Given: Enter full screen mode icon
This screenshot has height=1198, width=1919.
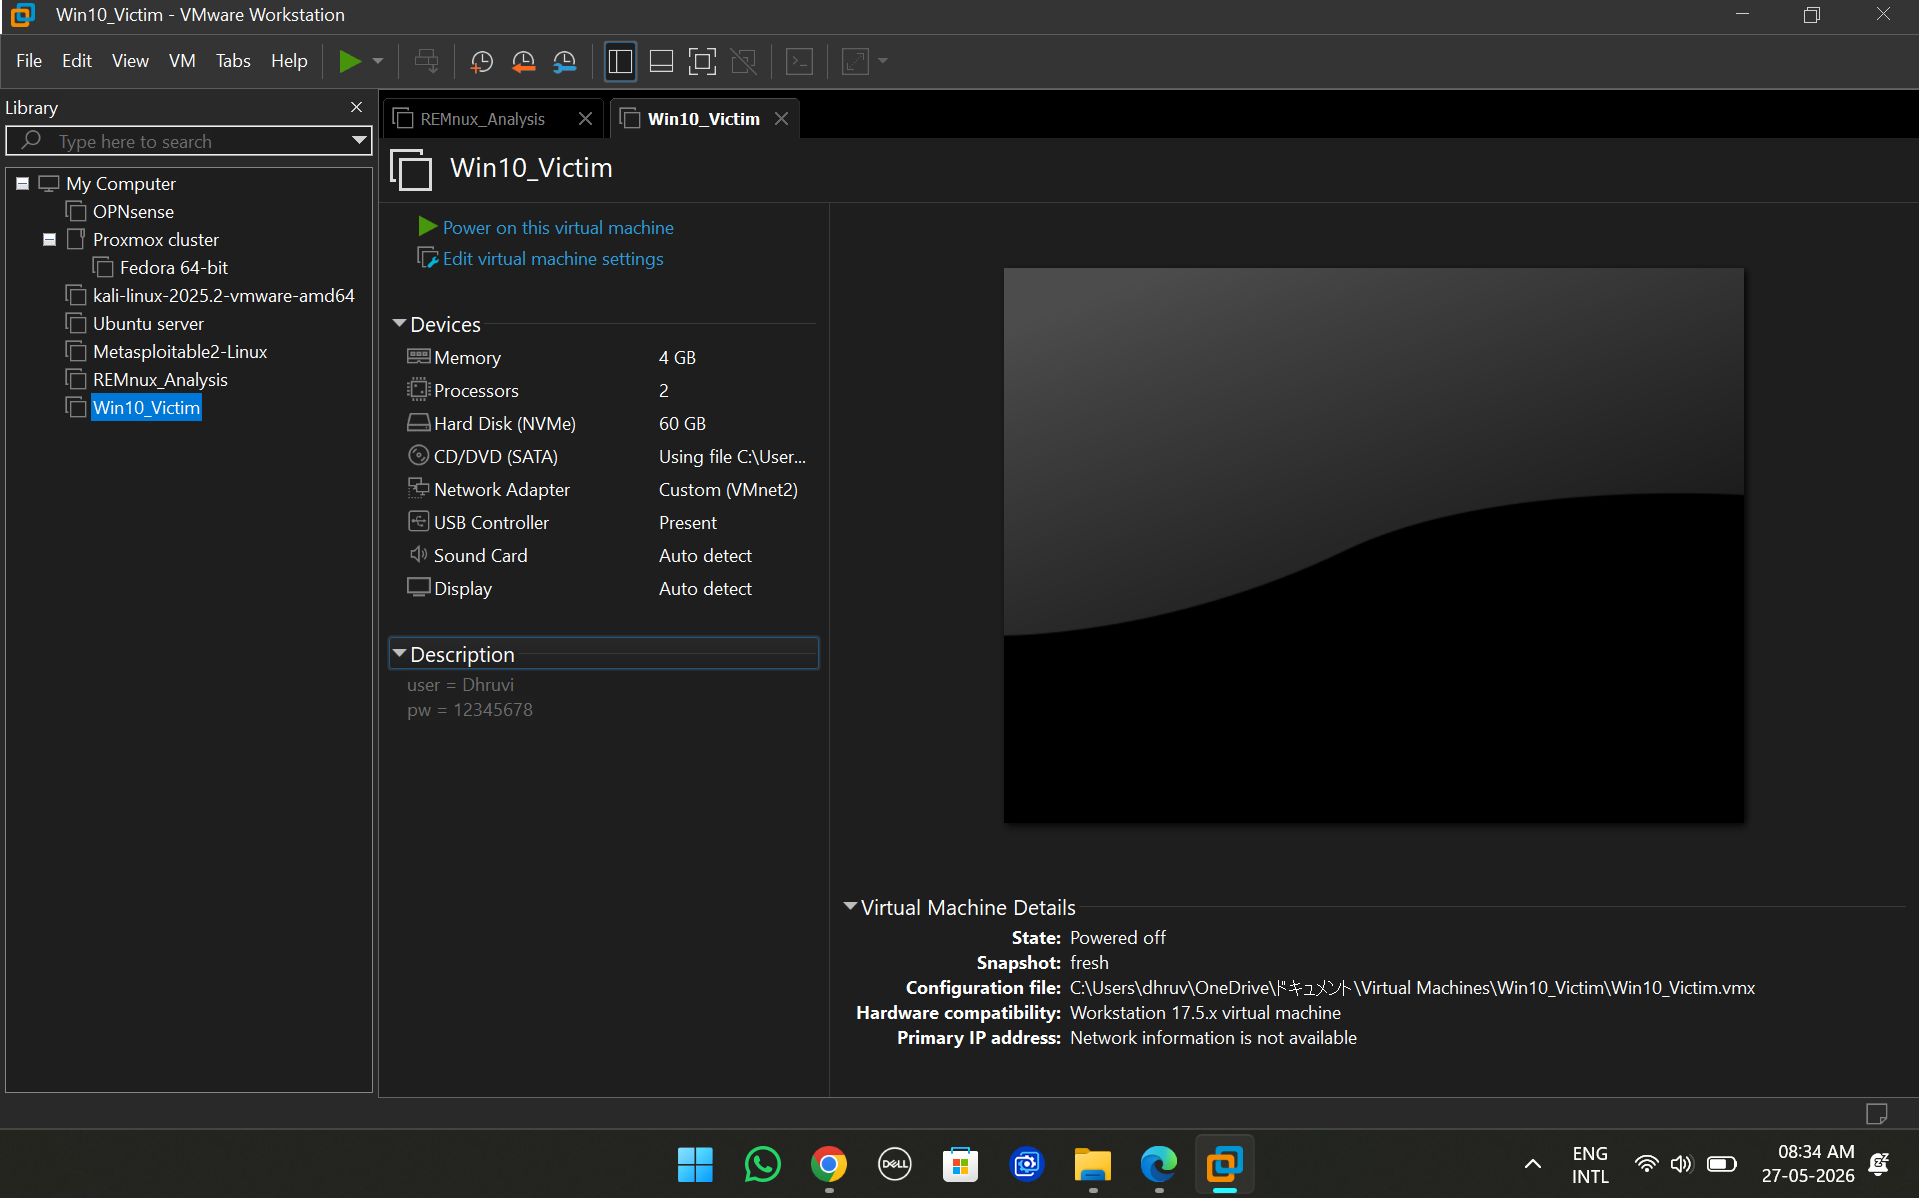Looking at the screenshot, I should point(702,61).
